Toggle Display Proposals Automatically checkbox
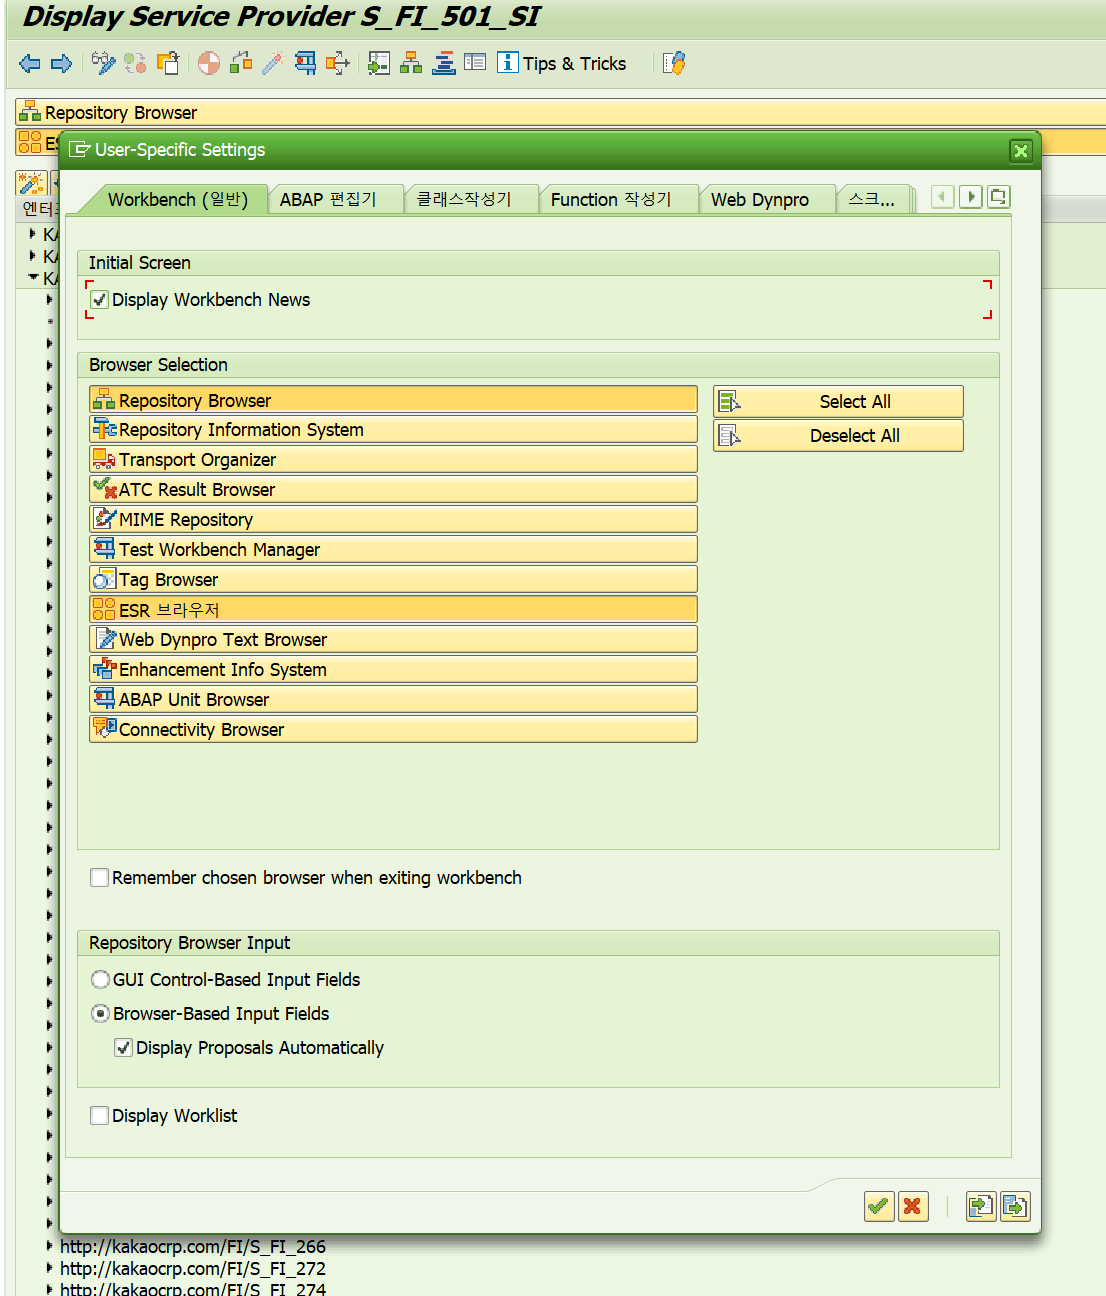The width and height of the screenshot is (1106, 1296). coord(123,1048)
